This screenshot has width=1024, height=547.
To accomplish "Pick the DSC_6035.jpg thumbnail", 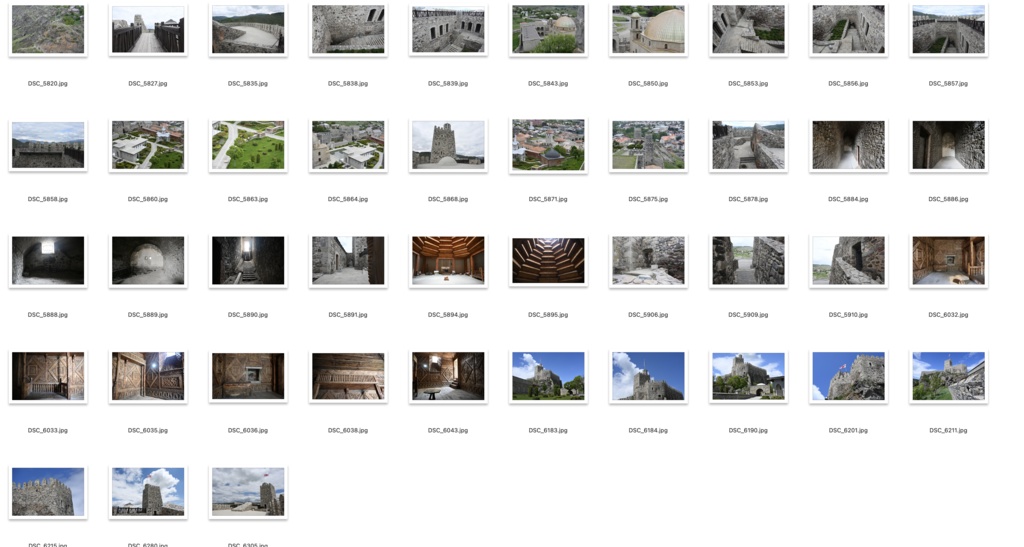I will 148,376.
